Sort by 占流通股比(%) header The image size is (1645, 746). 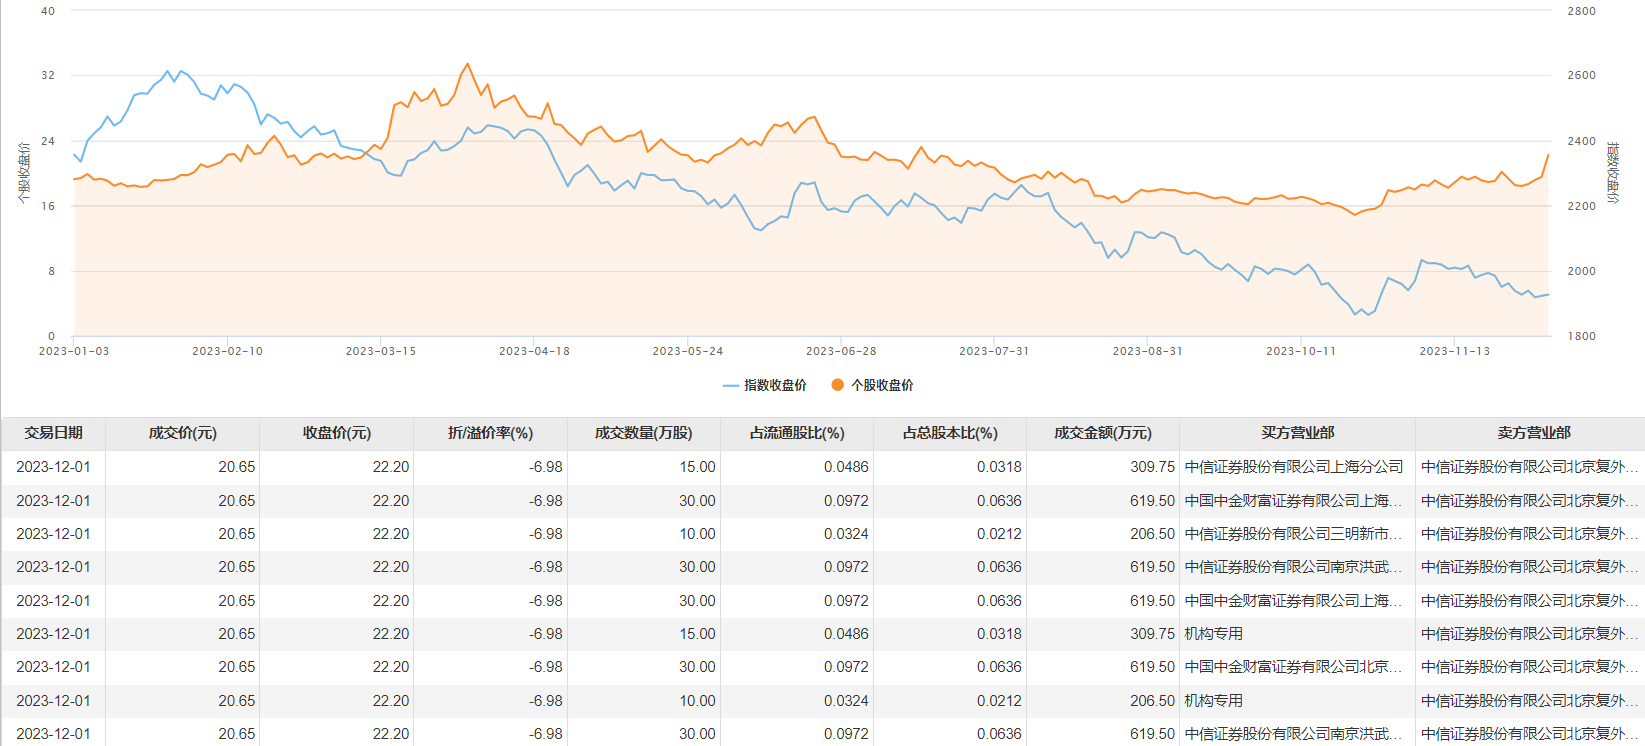(797, 433)
